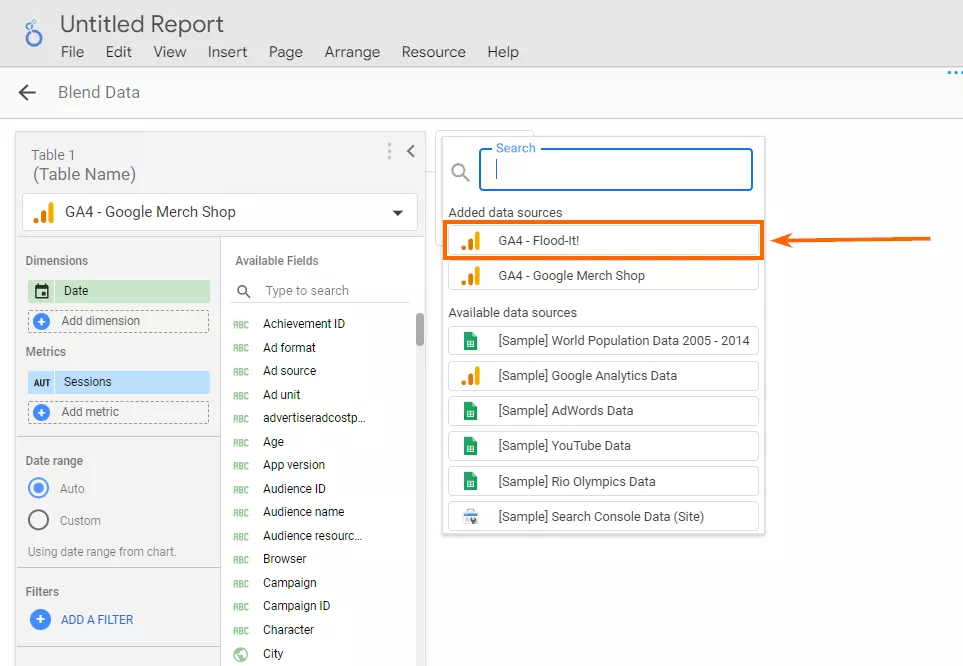Screen dimensions: 963x666
Task: Open the Page menu
Action: 286,52
